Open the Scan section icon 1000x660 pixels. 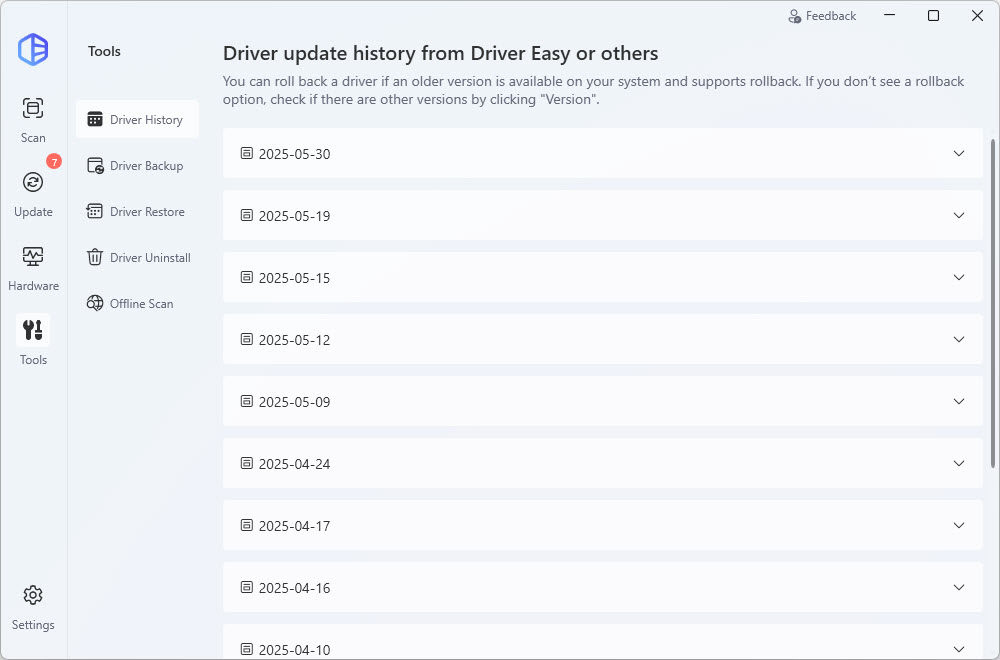click(33, 109)
